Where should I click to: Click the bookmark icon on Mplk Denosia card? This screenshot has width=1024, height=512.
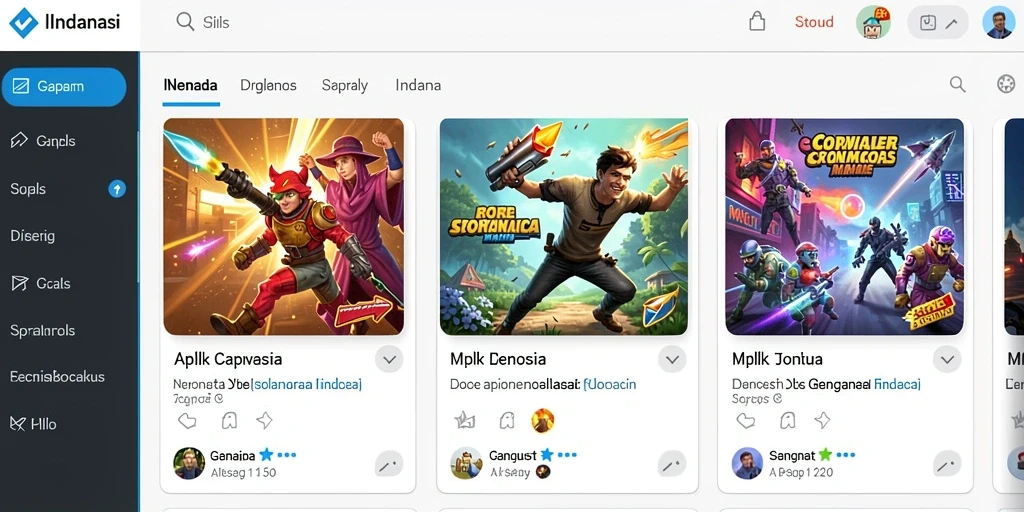tap(507, 420)
